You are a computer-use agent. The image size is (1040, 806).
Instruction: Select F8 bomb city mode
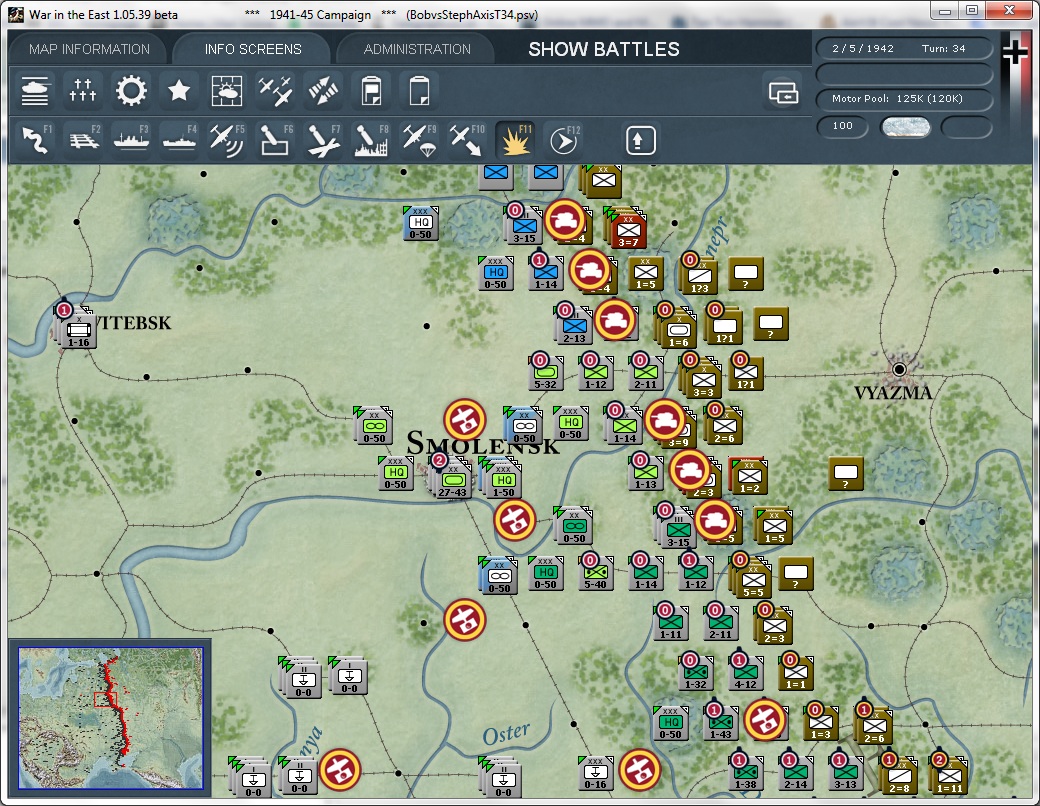click(371, 140)
